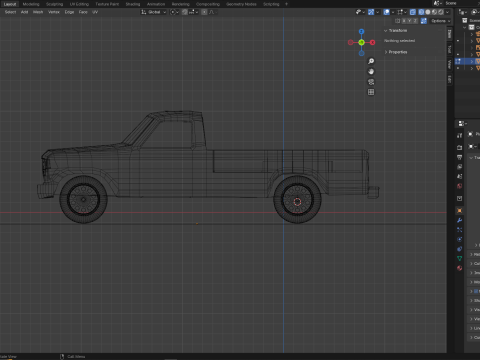Switch to Solid viewport shading

tap(428, 12)
